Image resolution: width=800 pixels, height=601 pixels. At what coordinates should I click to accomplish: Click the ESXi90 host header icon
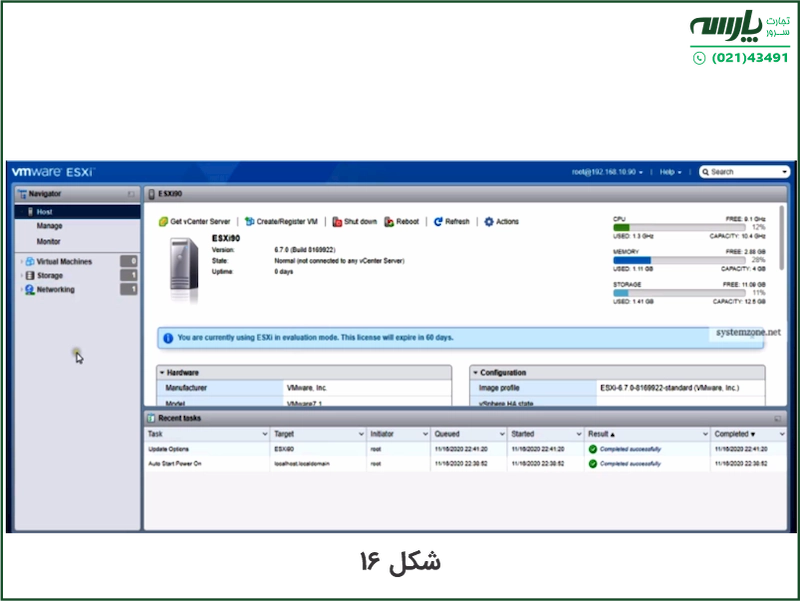pos(152,194)
